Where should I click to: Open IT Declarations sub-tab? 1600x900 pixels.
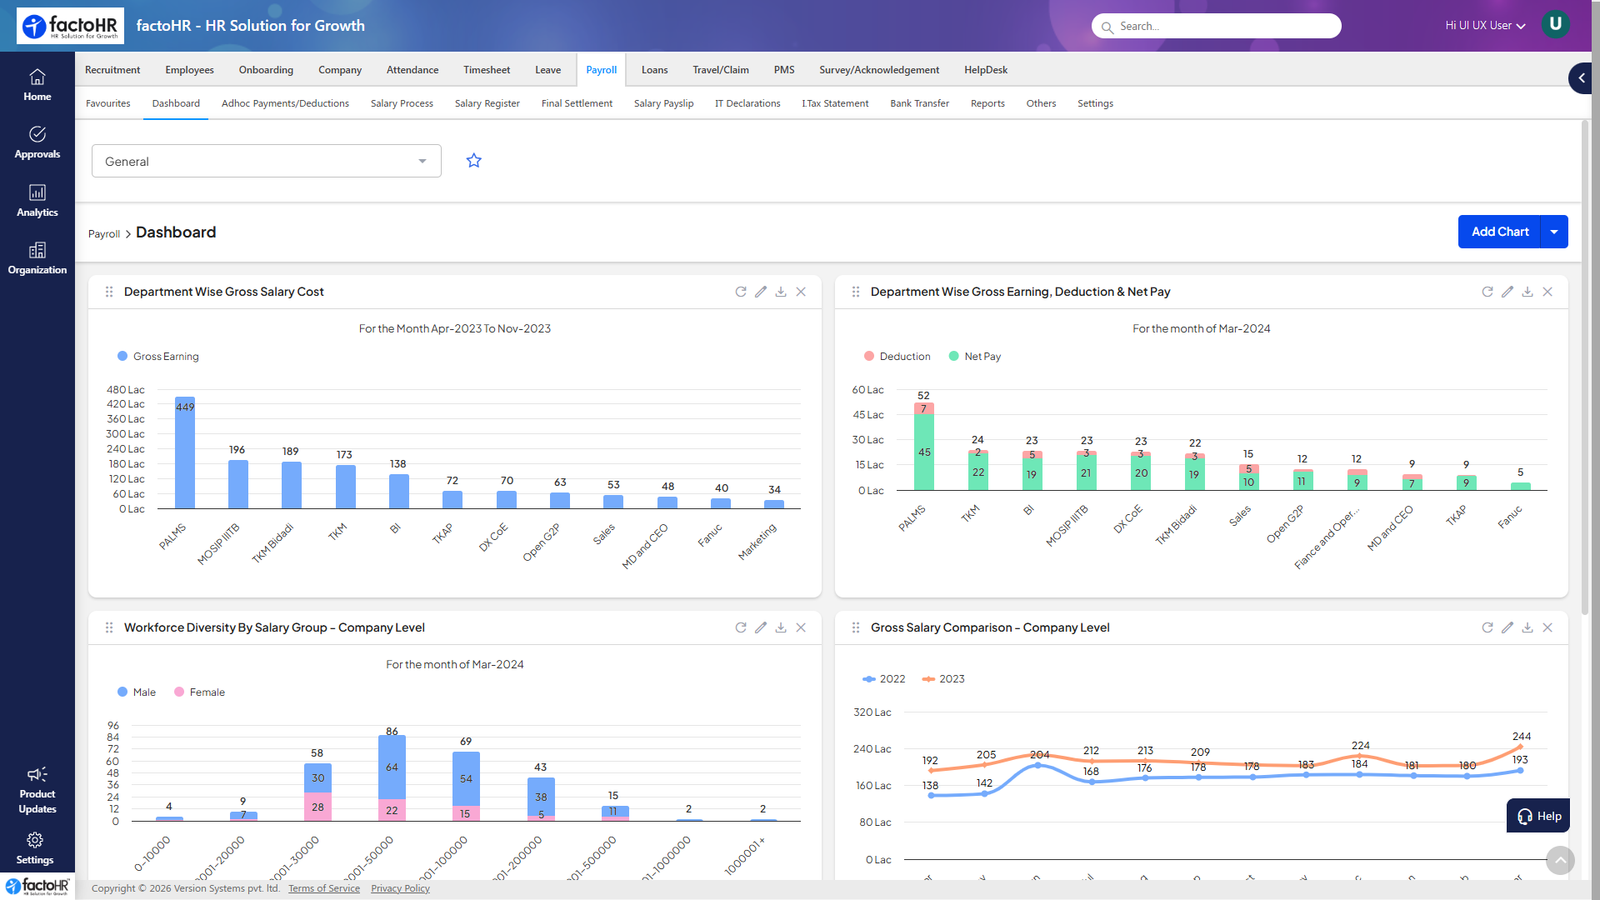[747, 104]
